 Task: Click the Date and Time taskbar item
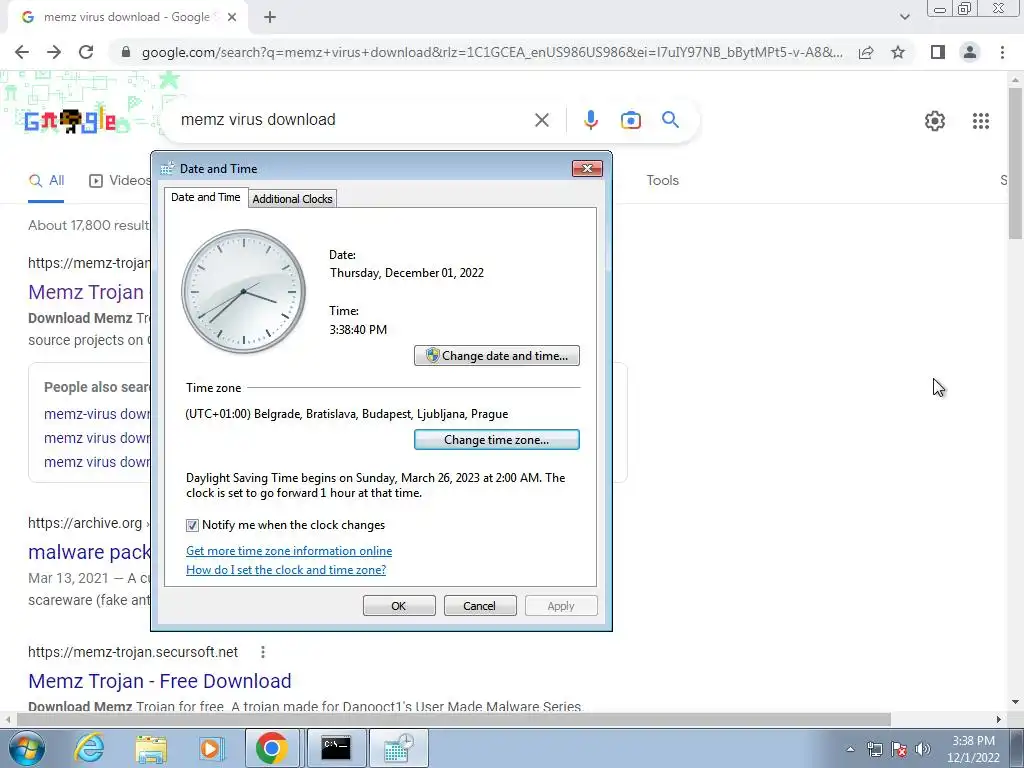tap(399, 748)
